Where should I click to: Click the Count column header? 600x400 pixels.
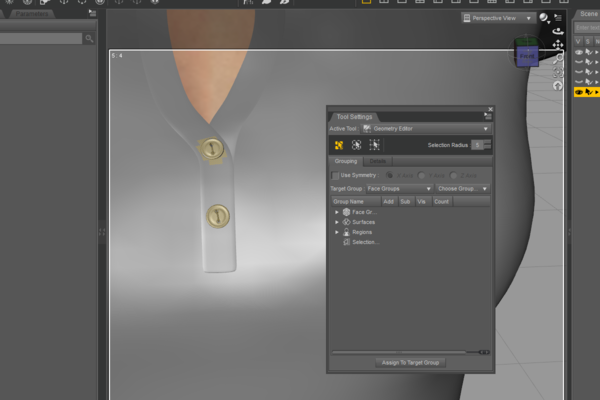pos(442,202)
